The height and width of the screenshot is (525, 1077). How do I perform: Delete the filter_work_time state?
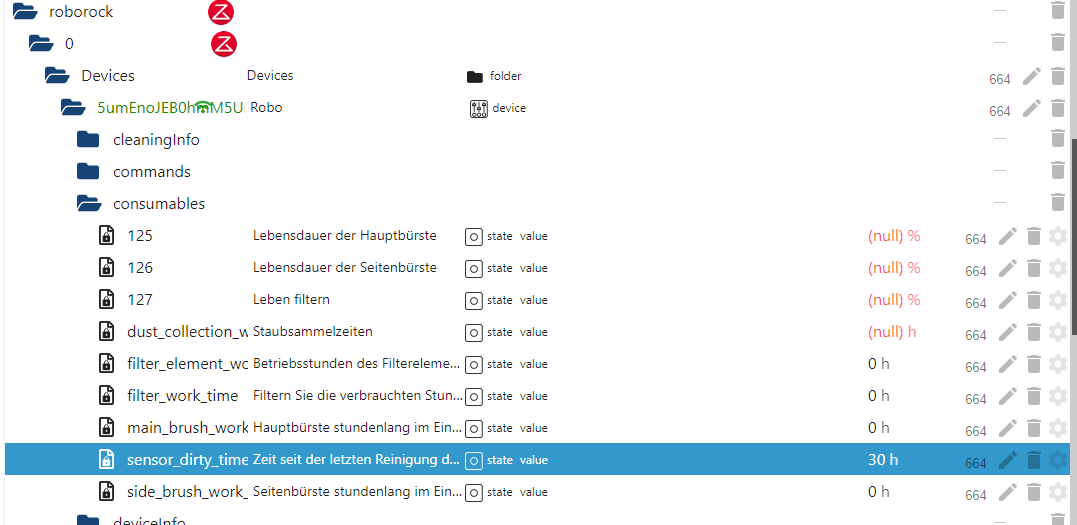tap(1034, 396)
